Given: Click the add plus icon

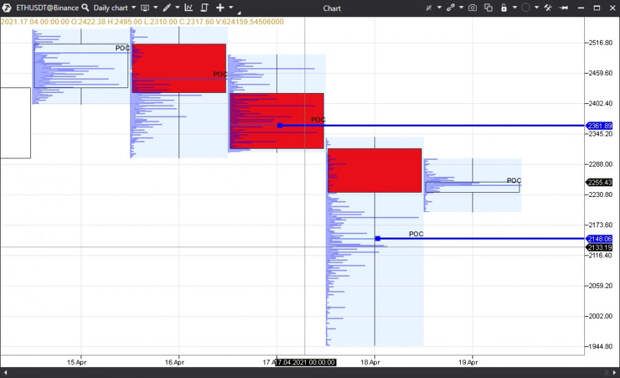Looking at the screenshot, I should pyautogui.click(x=220, y=8).
